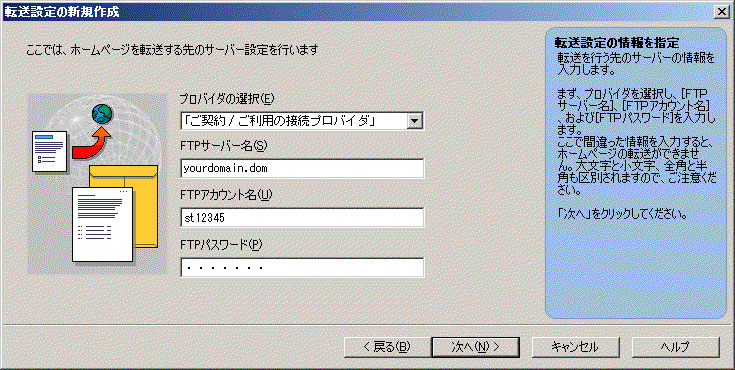Open the provider selection dropdown arrow
This screenshot has height=370, width=735.
click(x=414, y=121)
